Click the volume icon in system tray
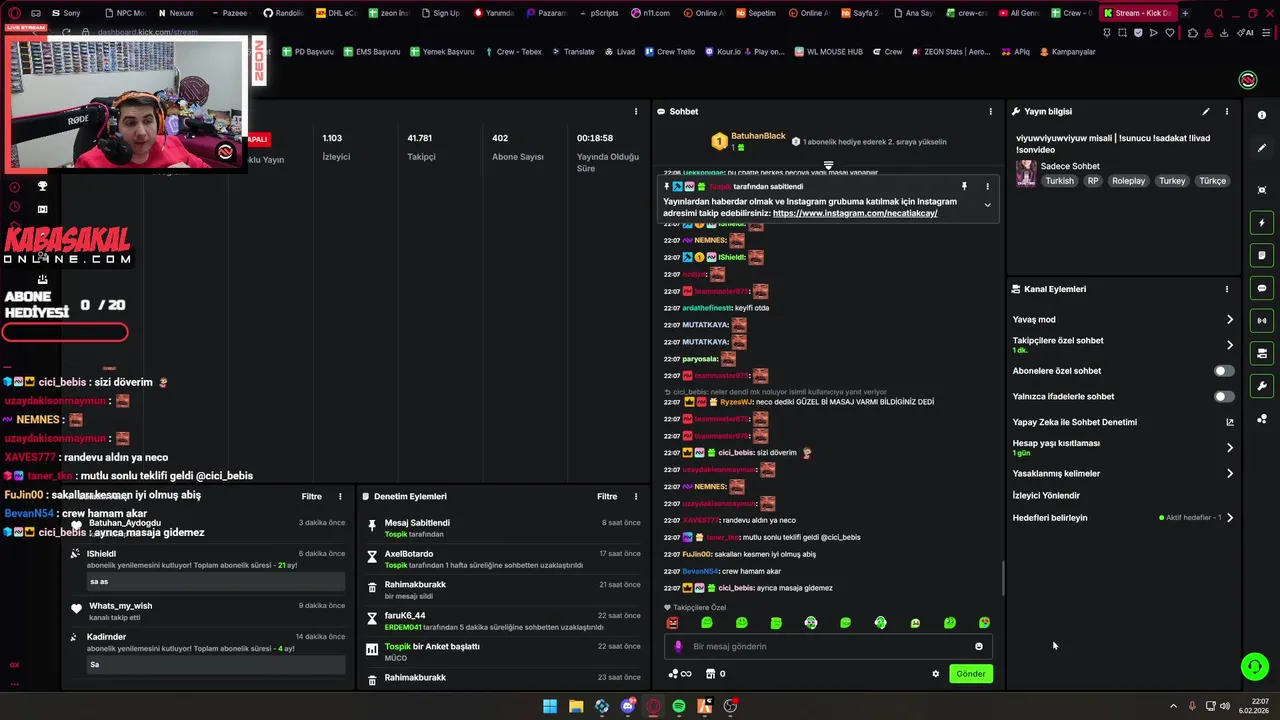Screen dimensions: 1280x720 point(1225,706)
